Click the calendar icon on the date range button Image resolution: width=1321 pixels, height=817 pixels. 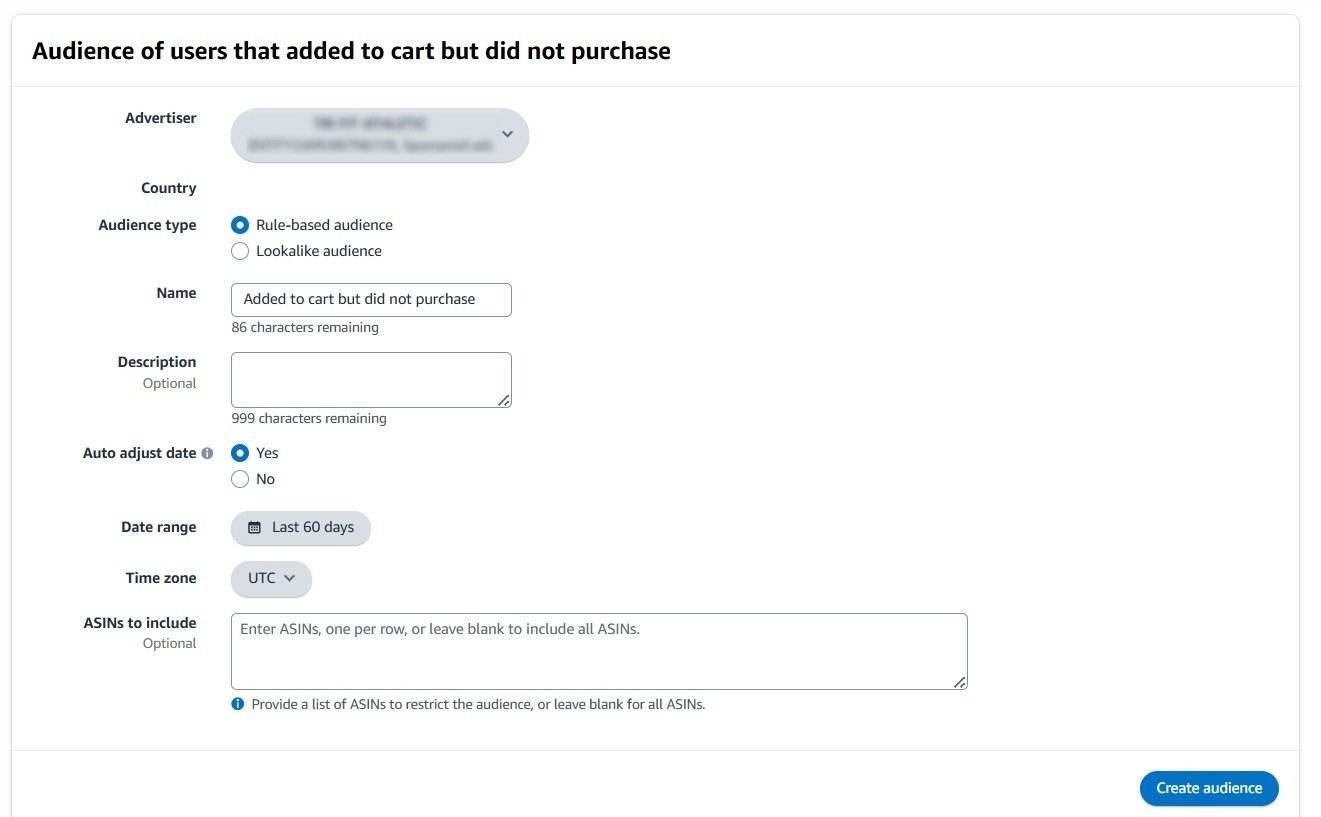coord(254,527)
